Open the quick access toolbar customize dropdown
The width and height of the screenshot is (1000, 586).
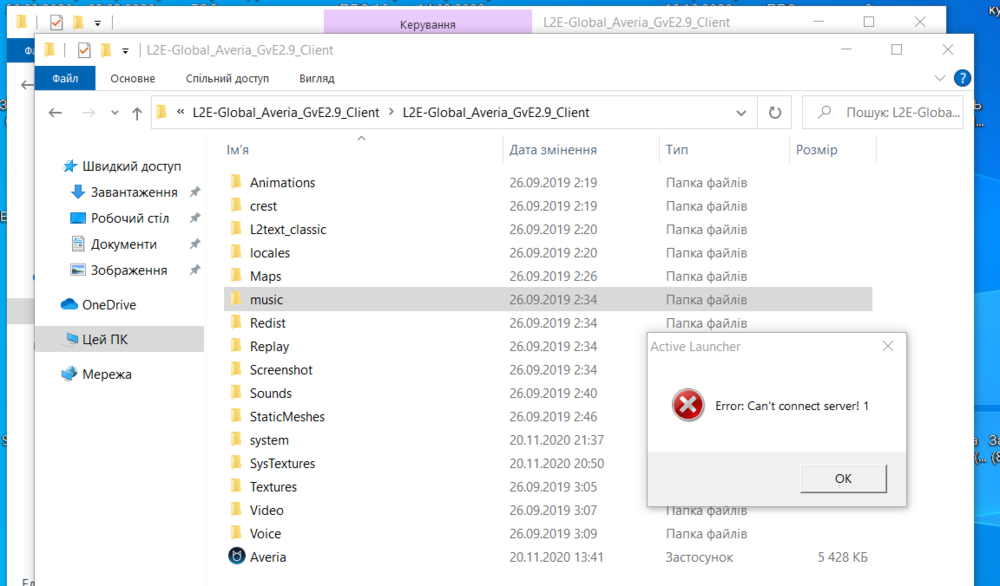pos(123,50)
